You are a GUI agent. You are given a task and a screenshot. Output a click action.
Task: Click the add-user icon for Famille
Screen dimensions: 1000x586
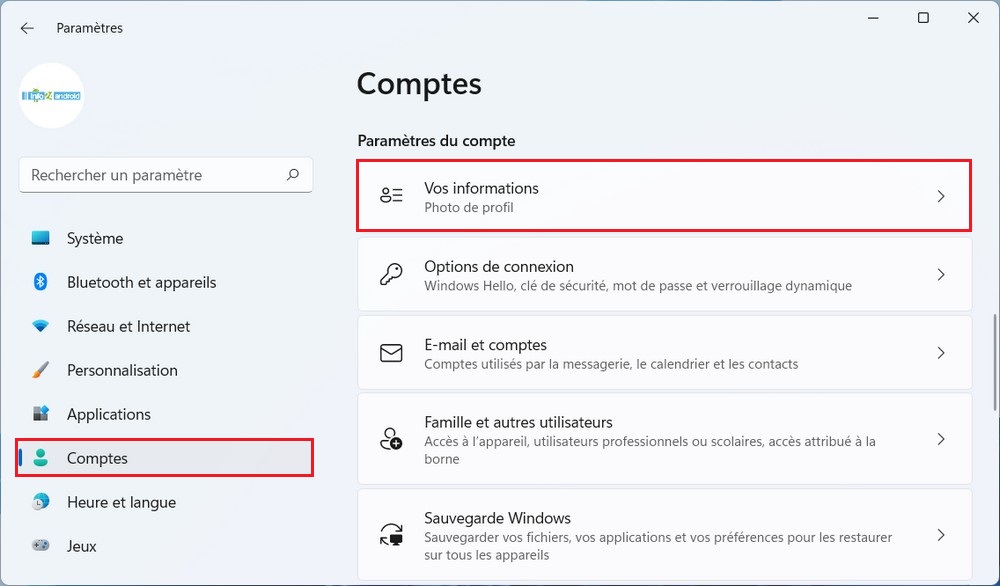coord(391,439)
